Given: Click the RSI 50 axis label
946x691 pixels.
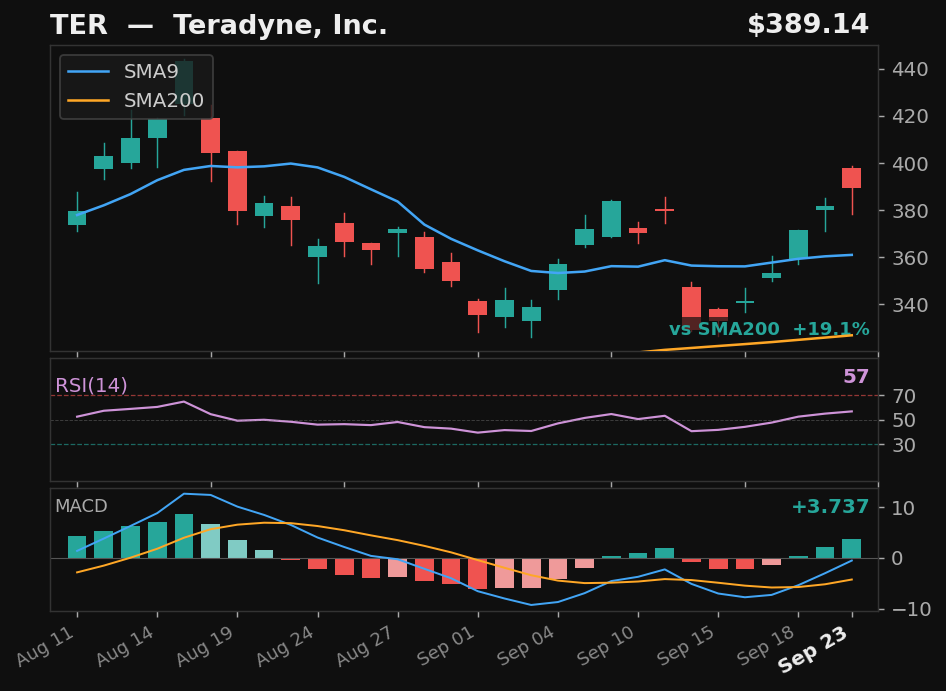Looking at the screenshot, I should tap(904, 420).
